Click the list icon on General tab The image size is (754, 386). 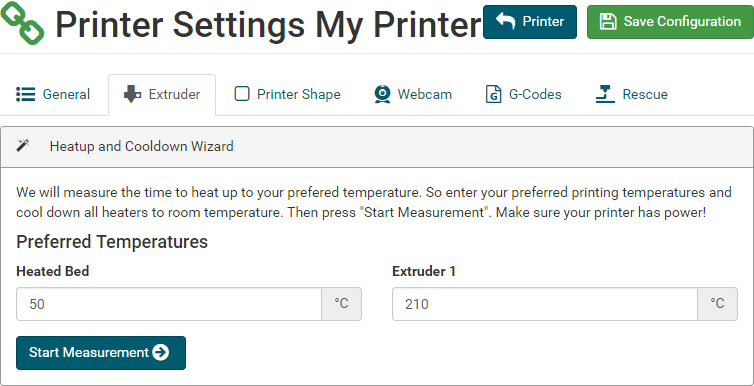25,94
